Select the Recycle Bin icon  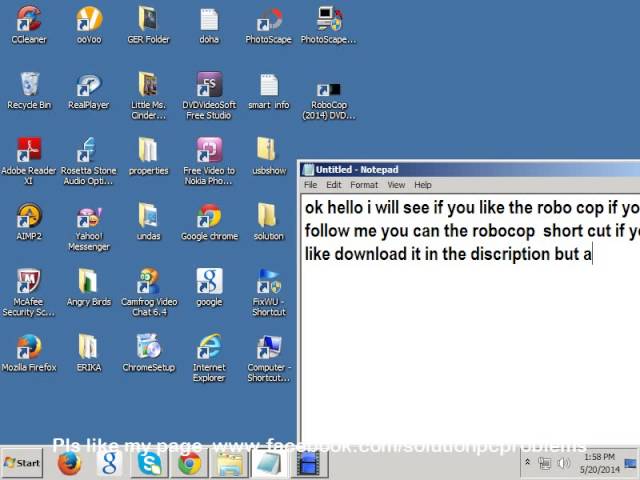(29, 91)
